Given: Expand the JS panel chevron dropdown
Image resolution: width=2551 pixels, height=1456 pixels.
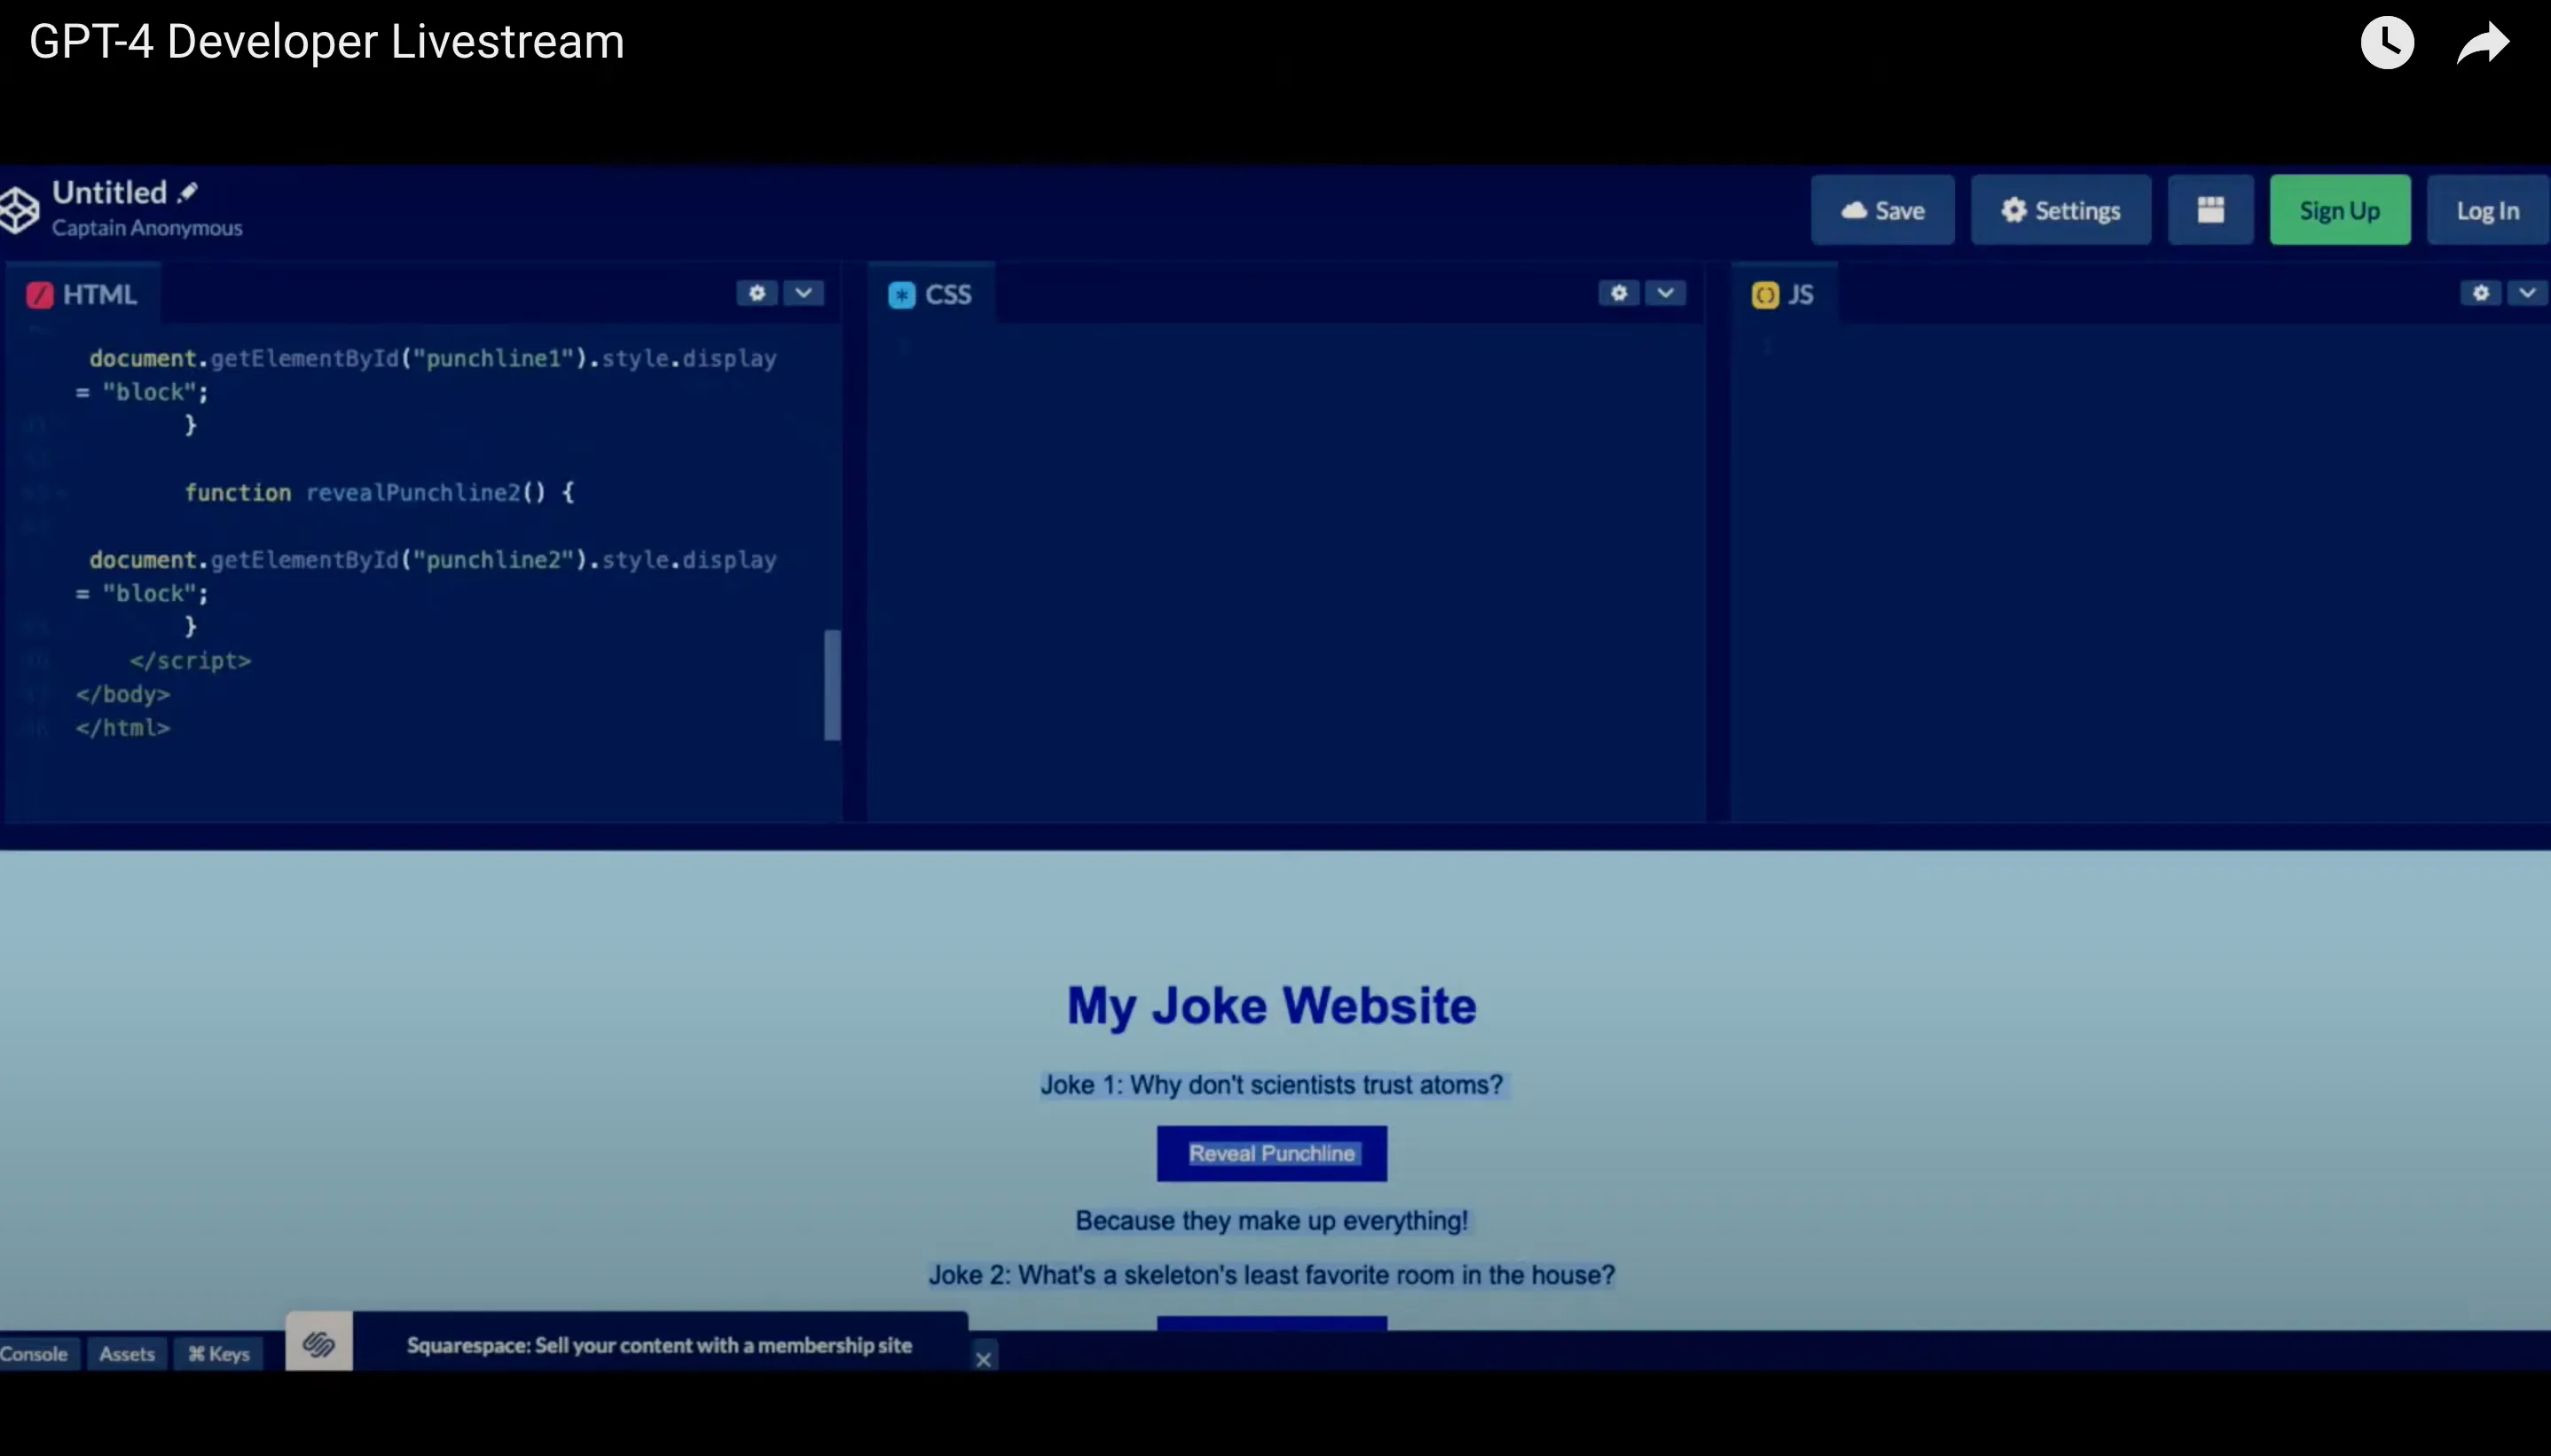Looking at the screenshot, I should click(2527, 293).
